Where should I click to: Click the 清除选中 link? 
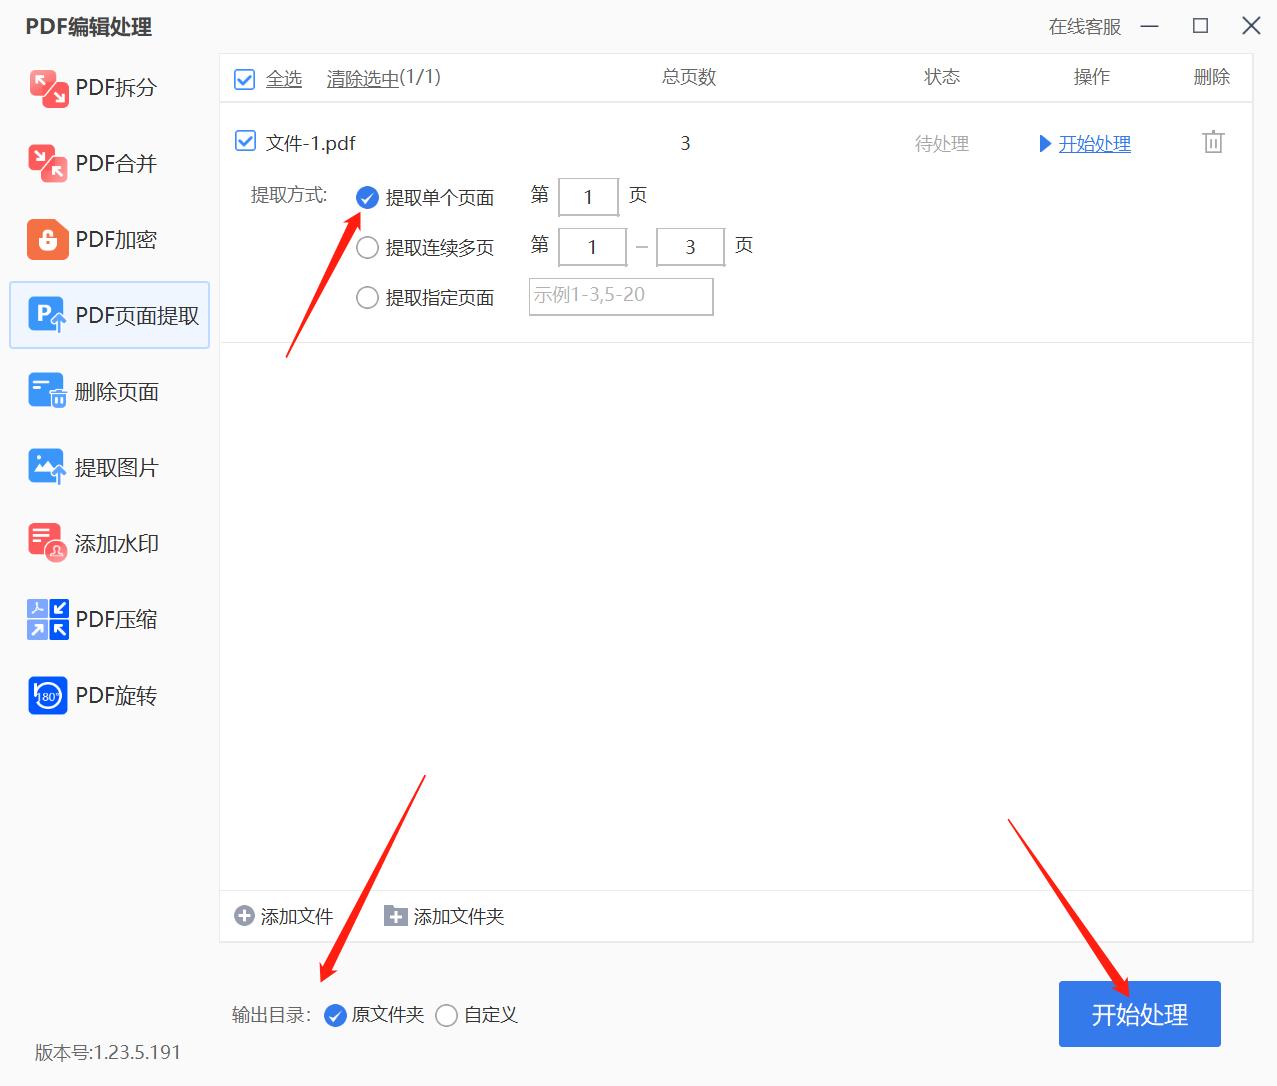[x=362, y=78]
